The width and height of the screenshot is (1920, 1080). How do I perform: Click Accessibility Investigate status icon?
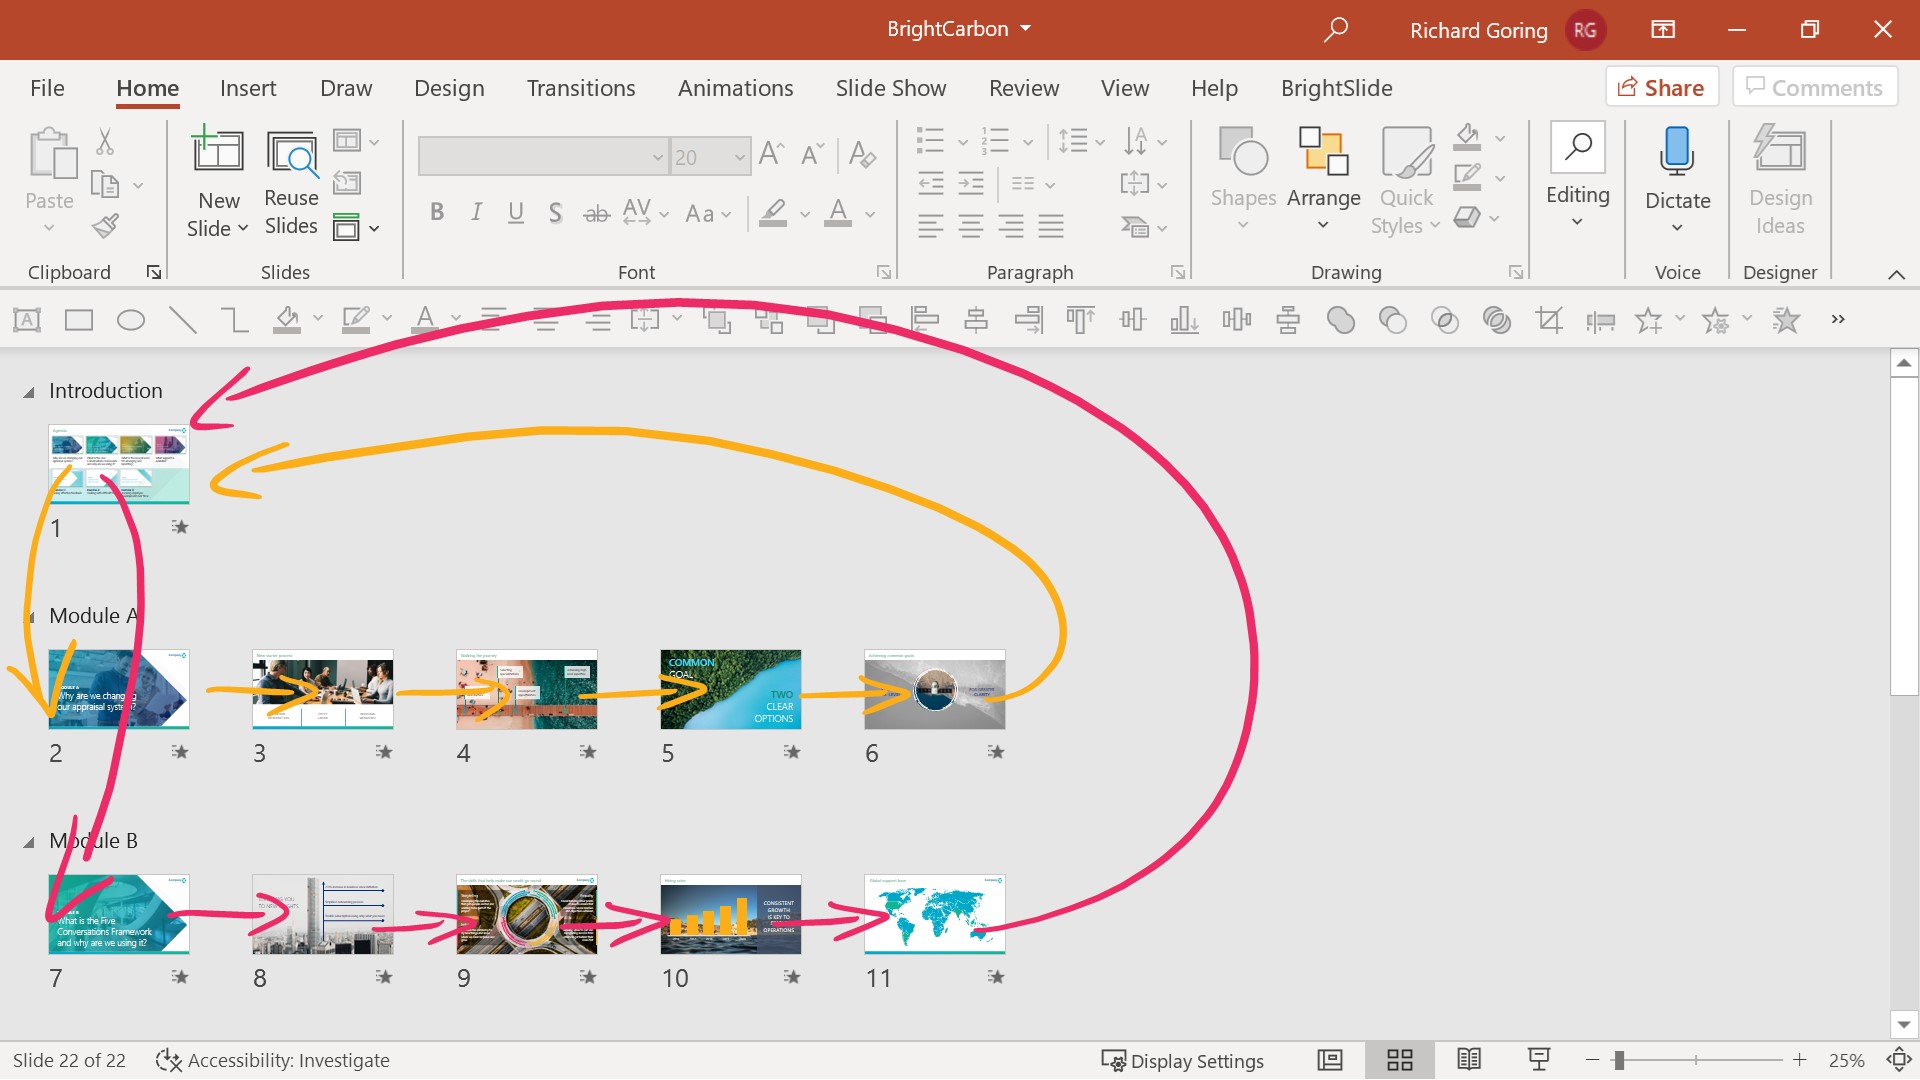click(x=168, y=1060)
